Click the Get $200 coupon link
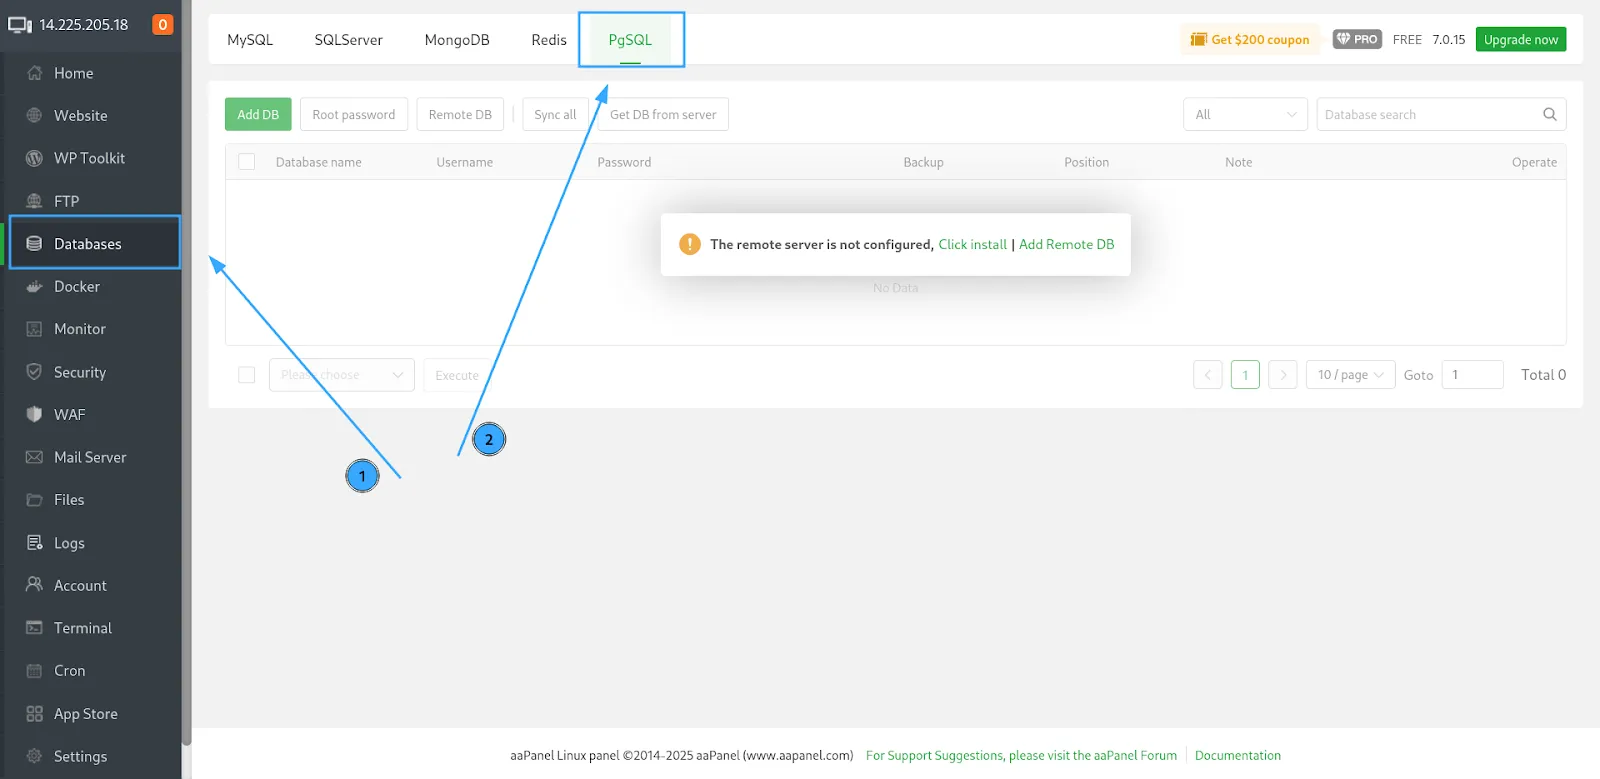 tap(1260, 39)
